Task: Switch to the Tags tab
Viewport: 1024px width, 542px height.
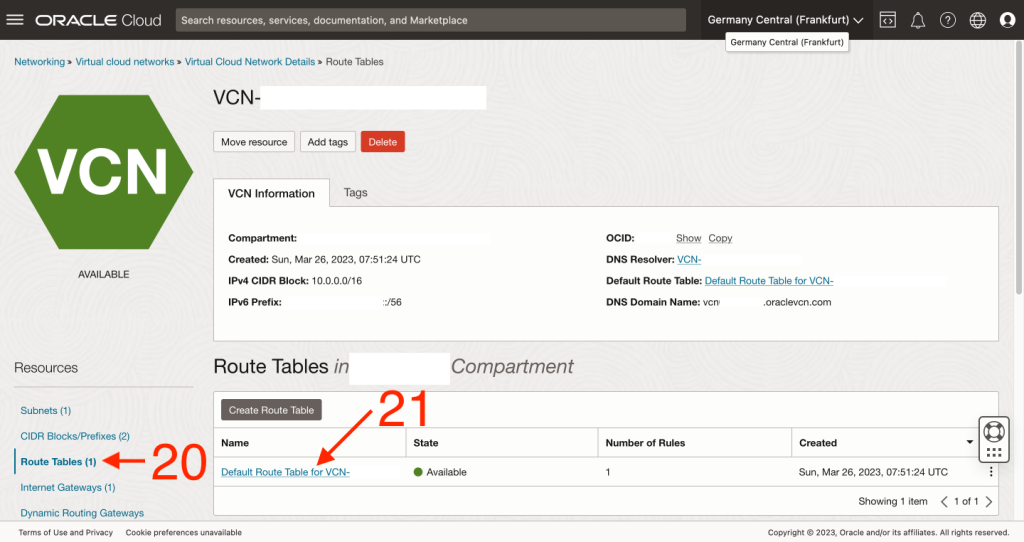Action: pos(355,192)
